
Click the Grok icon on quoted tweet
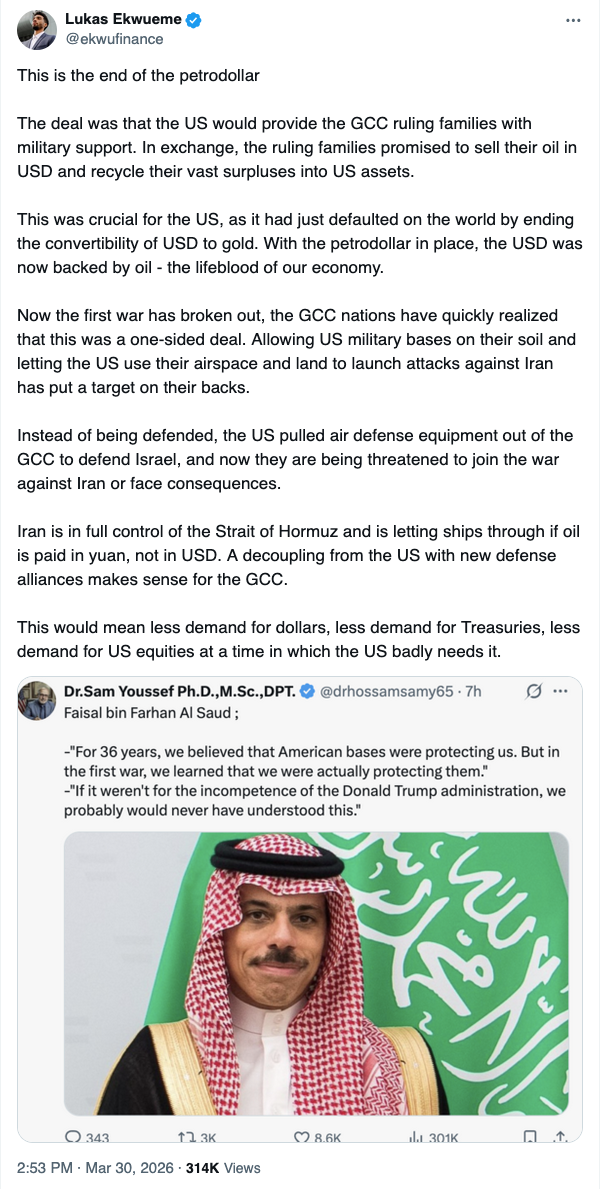pyautogui.click(x=534, y=691)
